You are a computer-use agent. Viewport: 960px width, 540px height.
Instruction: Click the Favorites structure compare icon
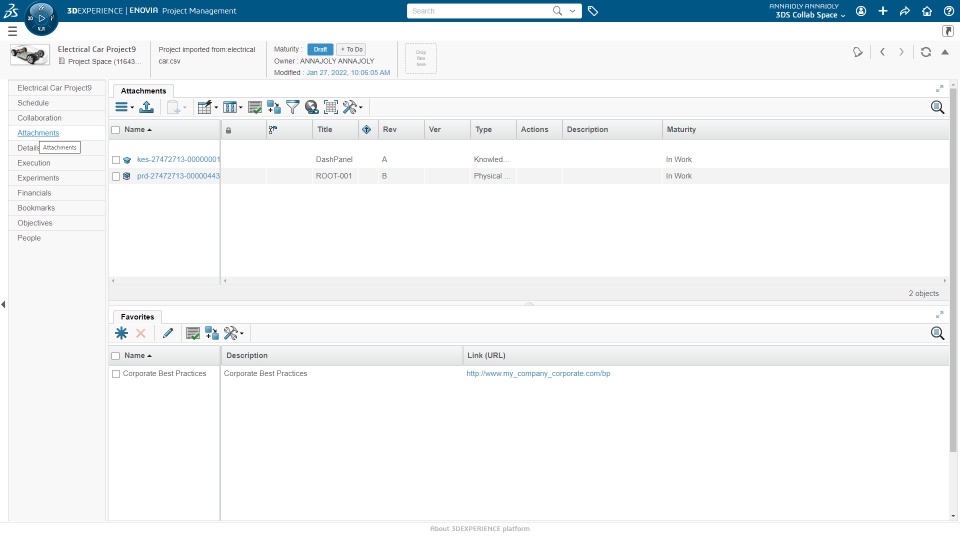point(212,333)
